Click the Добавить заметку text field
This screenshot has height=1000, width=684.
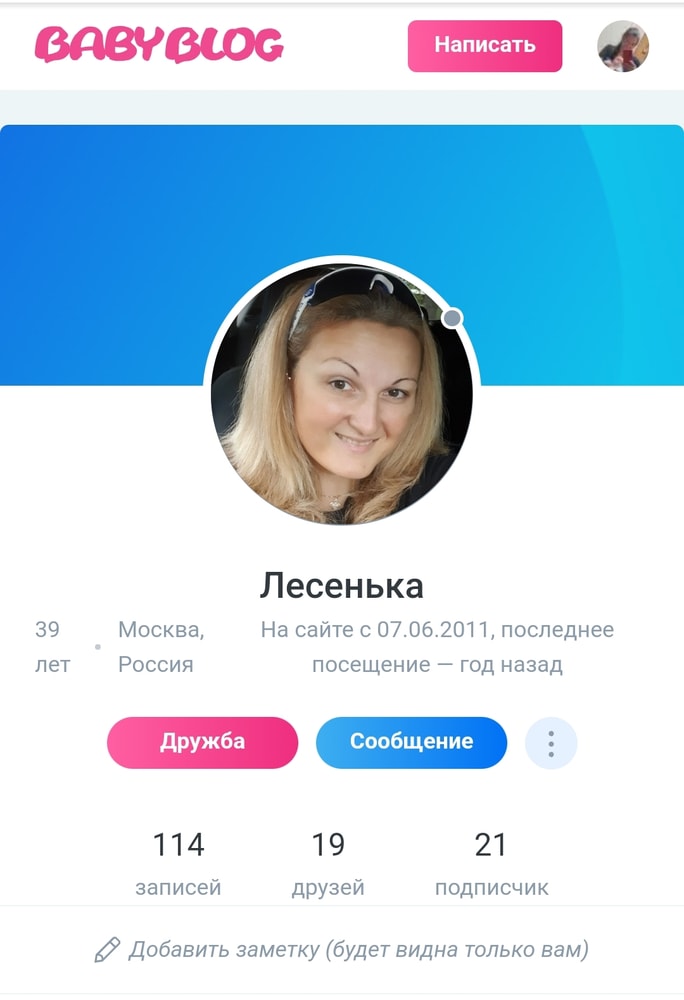tap(342, 950)
